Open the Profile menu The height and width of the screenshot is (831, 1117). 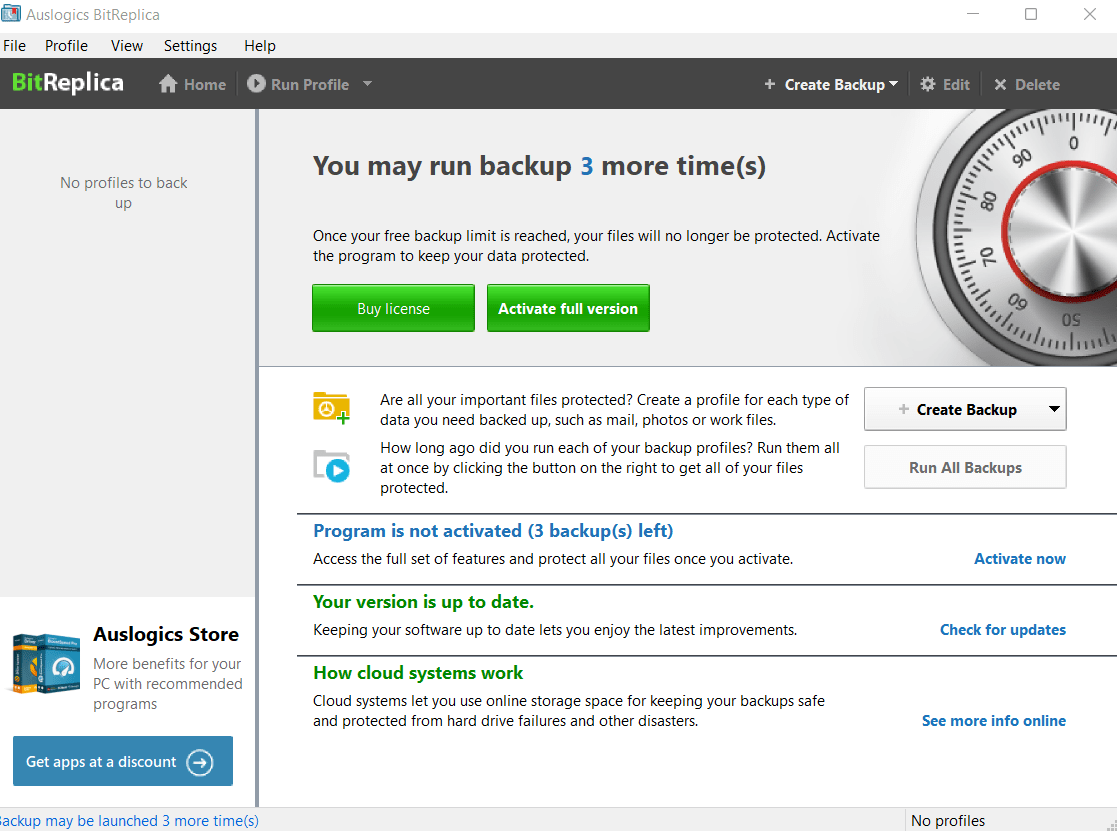point(66,46)
